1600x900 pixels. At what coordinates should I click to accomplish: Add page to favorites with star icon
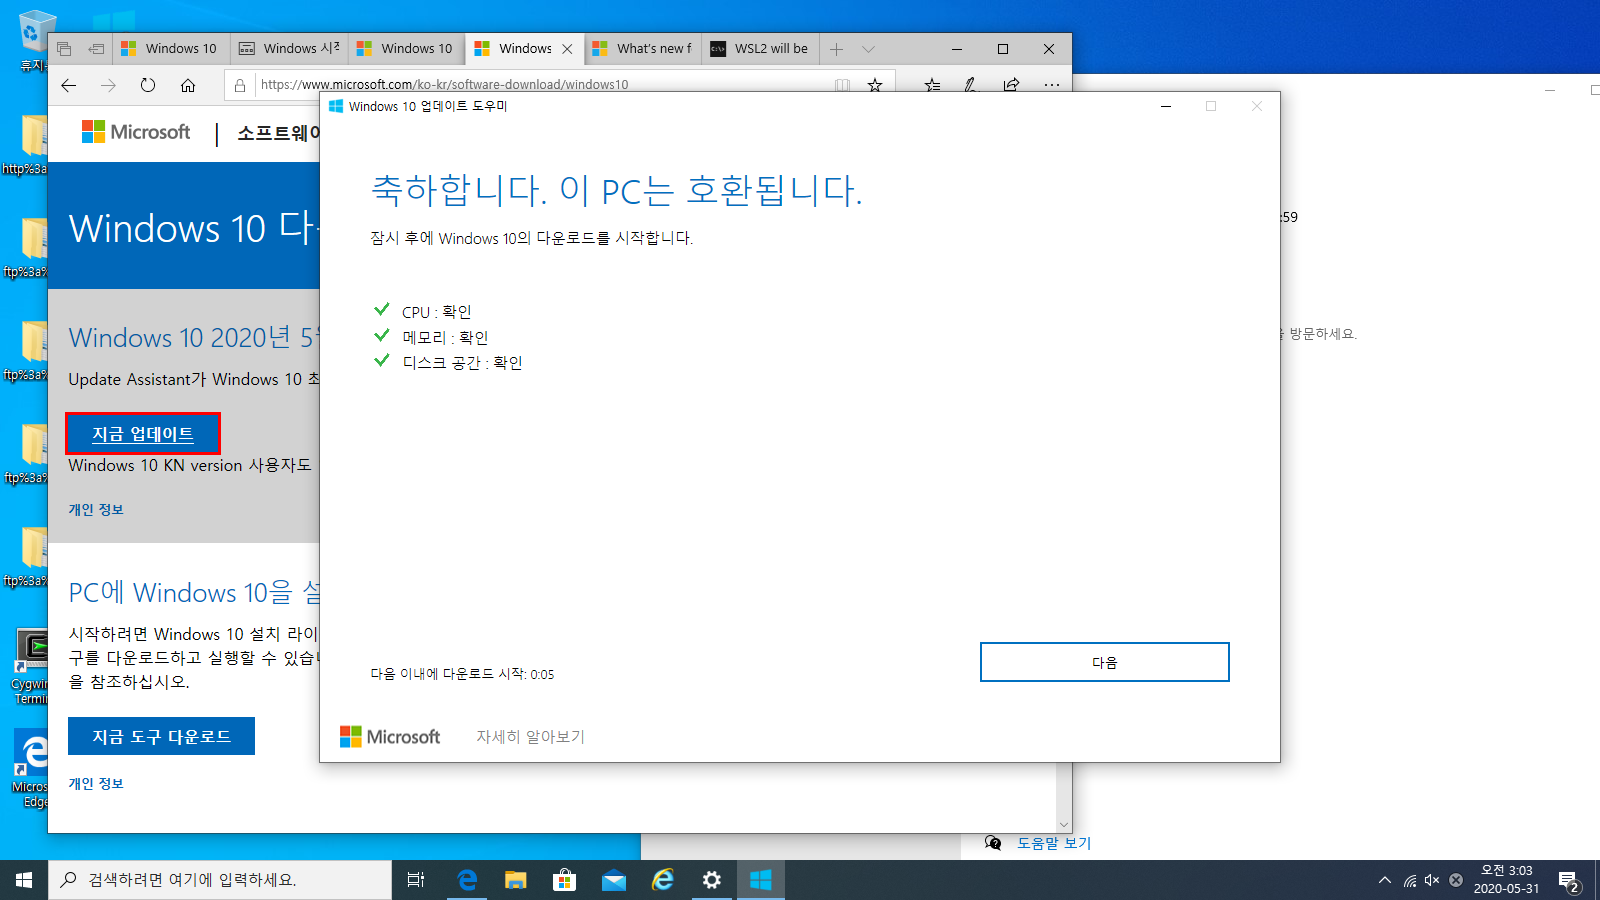pos(875,85)
